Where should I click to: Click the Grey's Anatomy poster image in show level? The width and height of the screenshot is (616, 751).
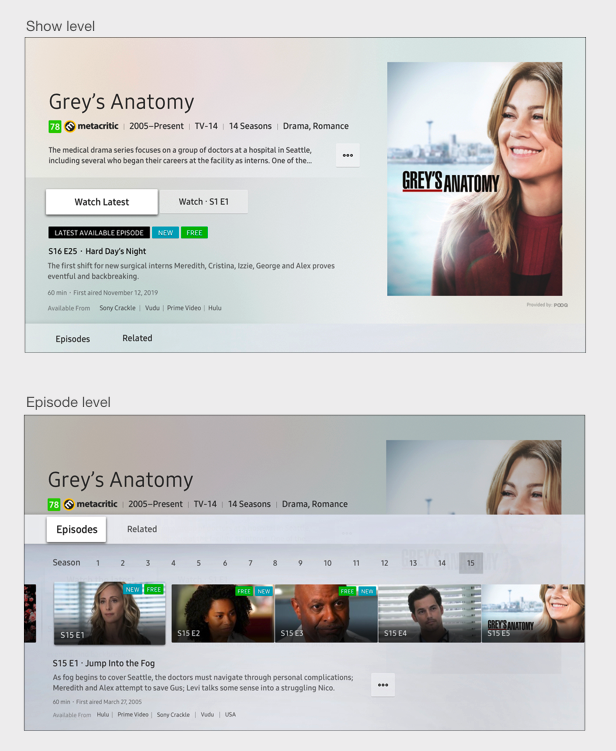click(475, 179)
